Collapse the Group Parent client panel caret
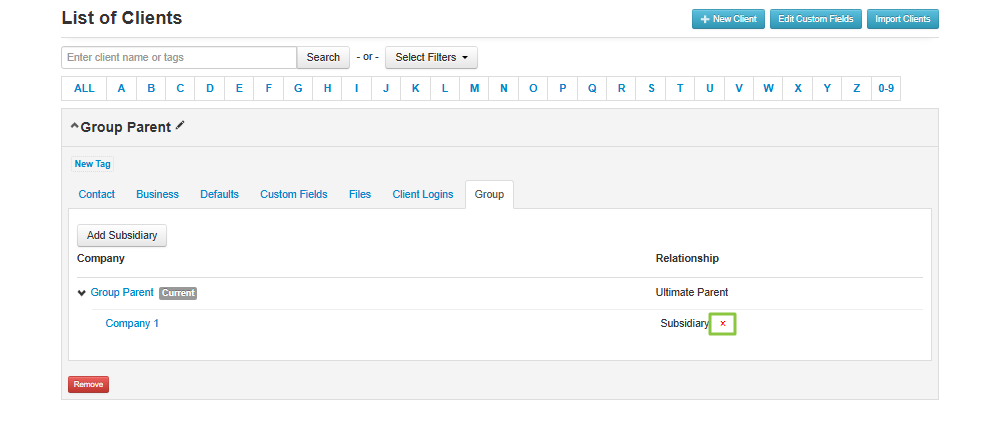Image resolution: width=985 pixels, height=423 pixels. [74, 127]
